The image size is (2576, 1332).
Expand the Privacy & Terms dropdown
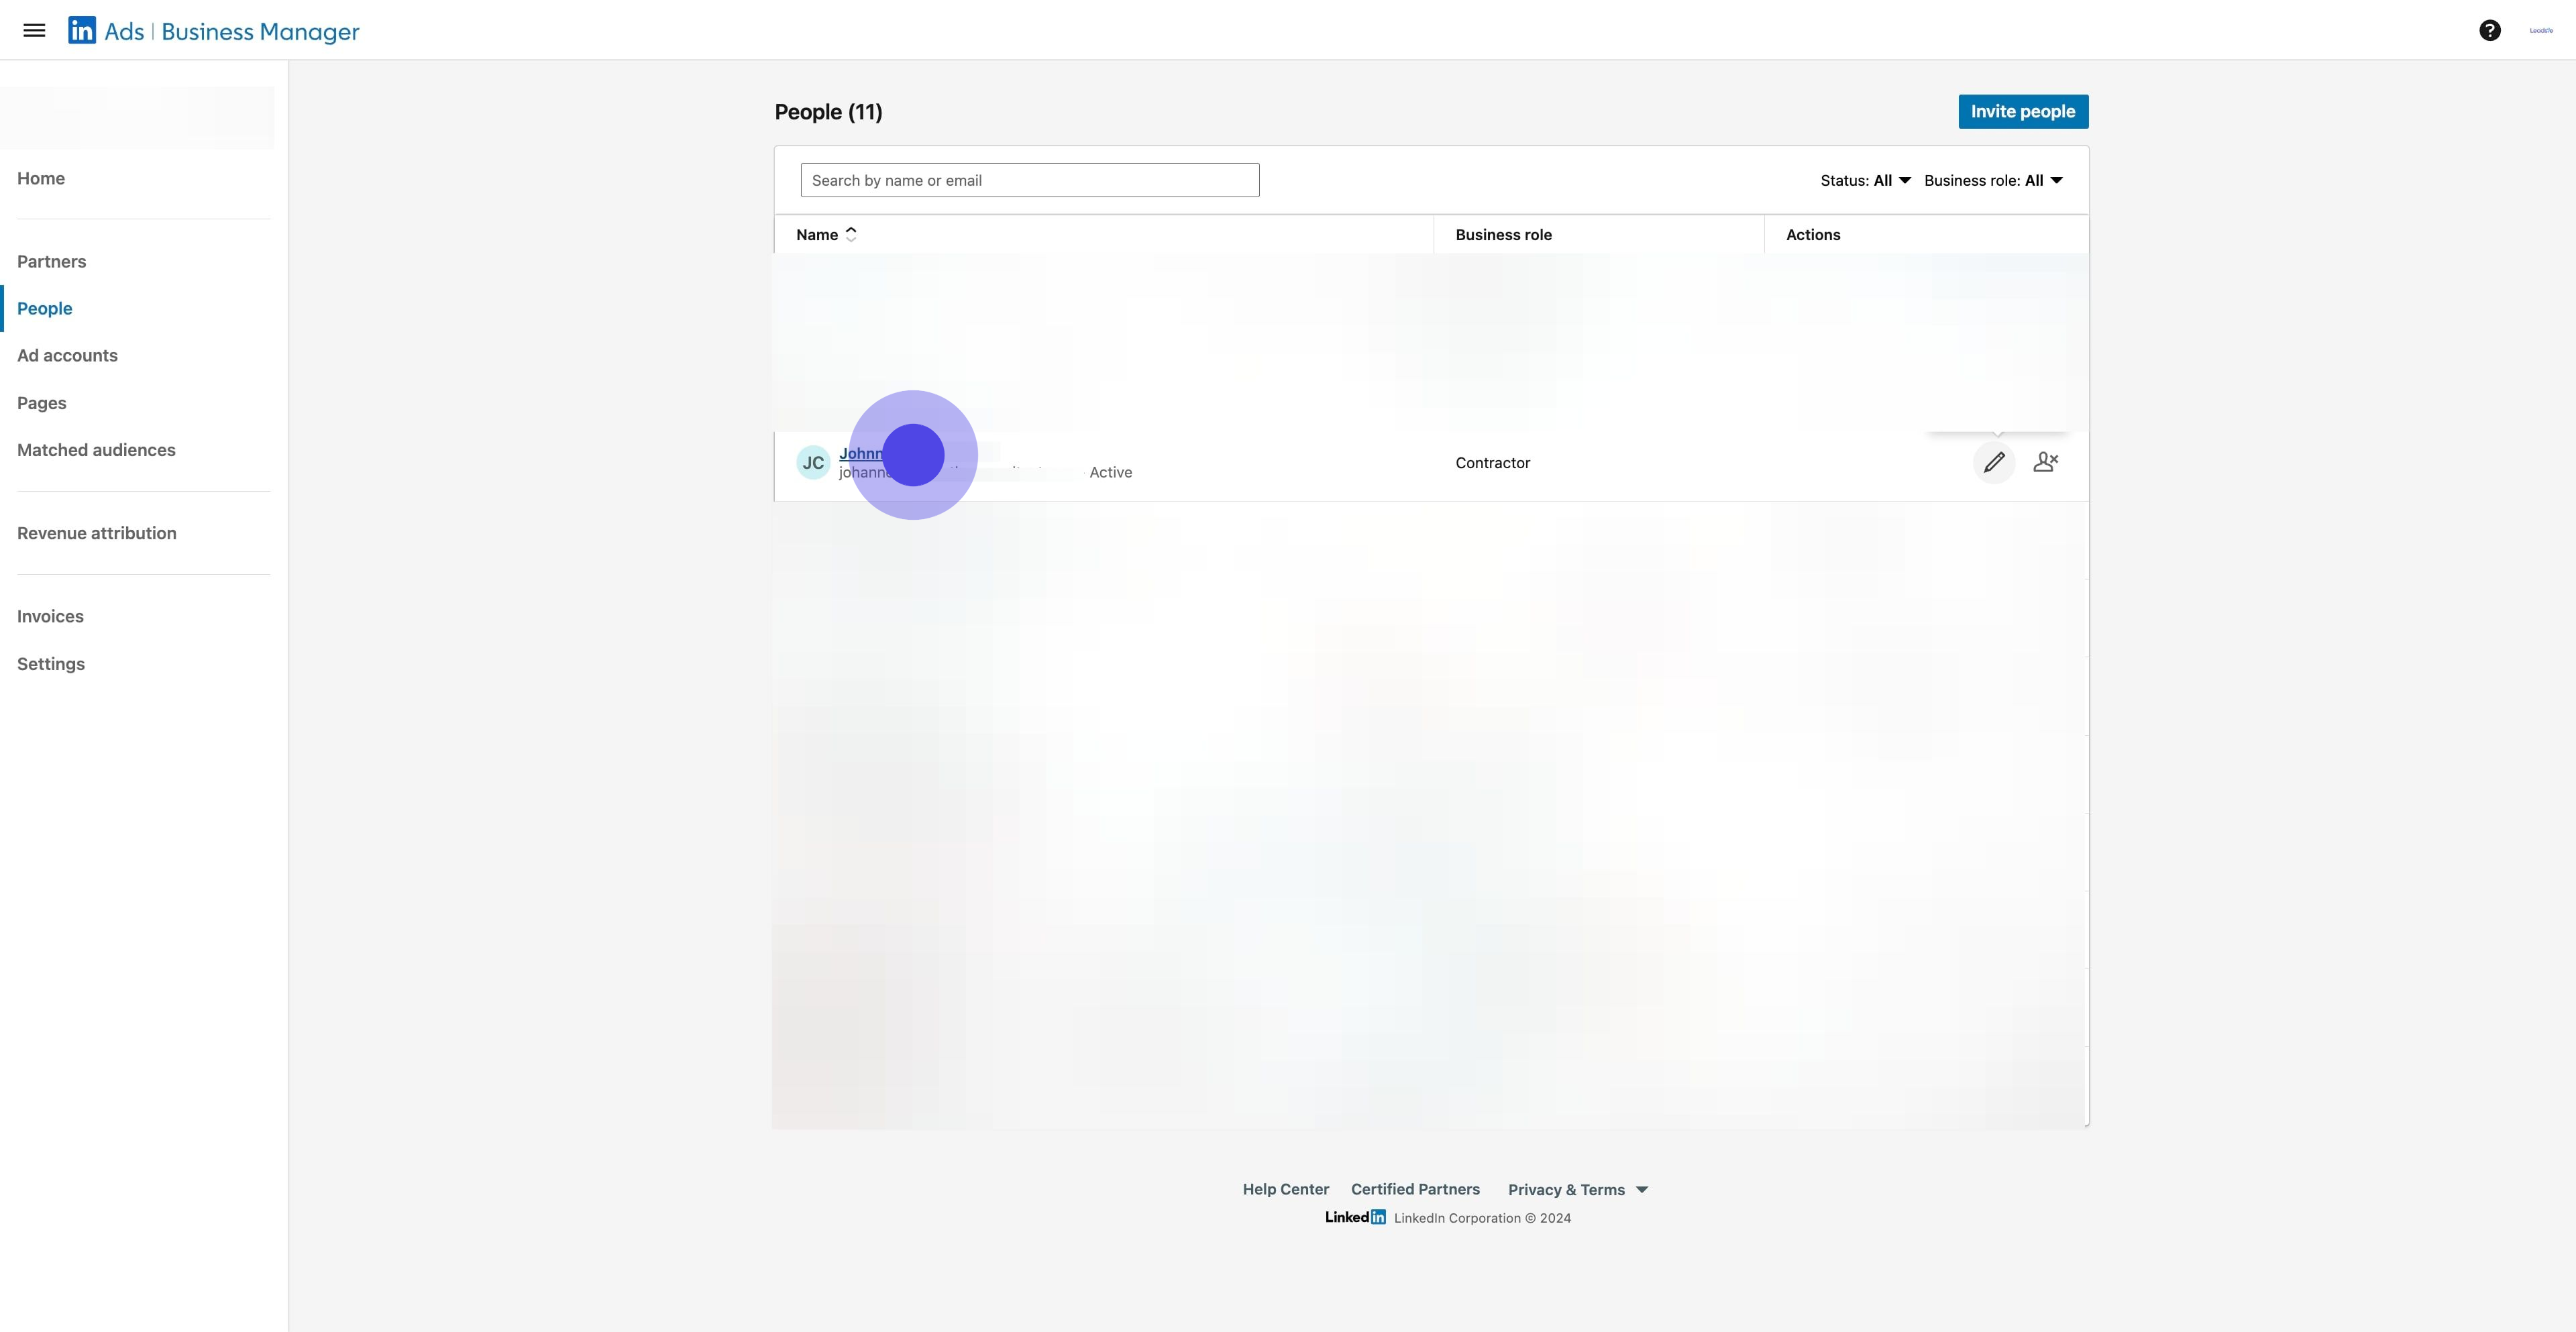[x=1578, y=1189]
